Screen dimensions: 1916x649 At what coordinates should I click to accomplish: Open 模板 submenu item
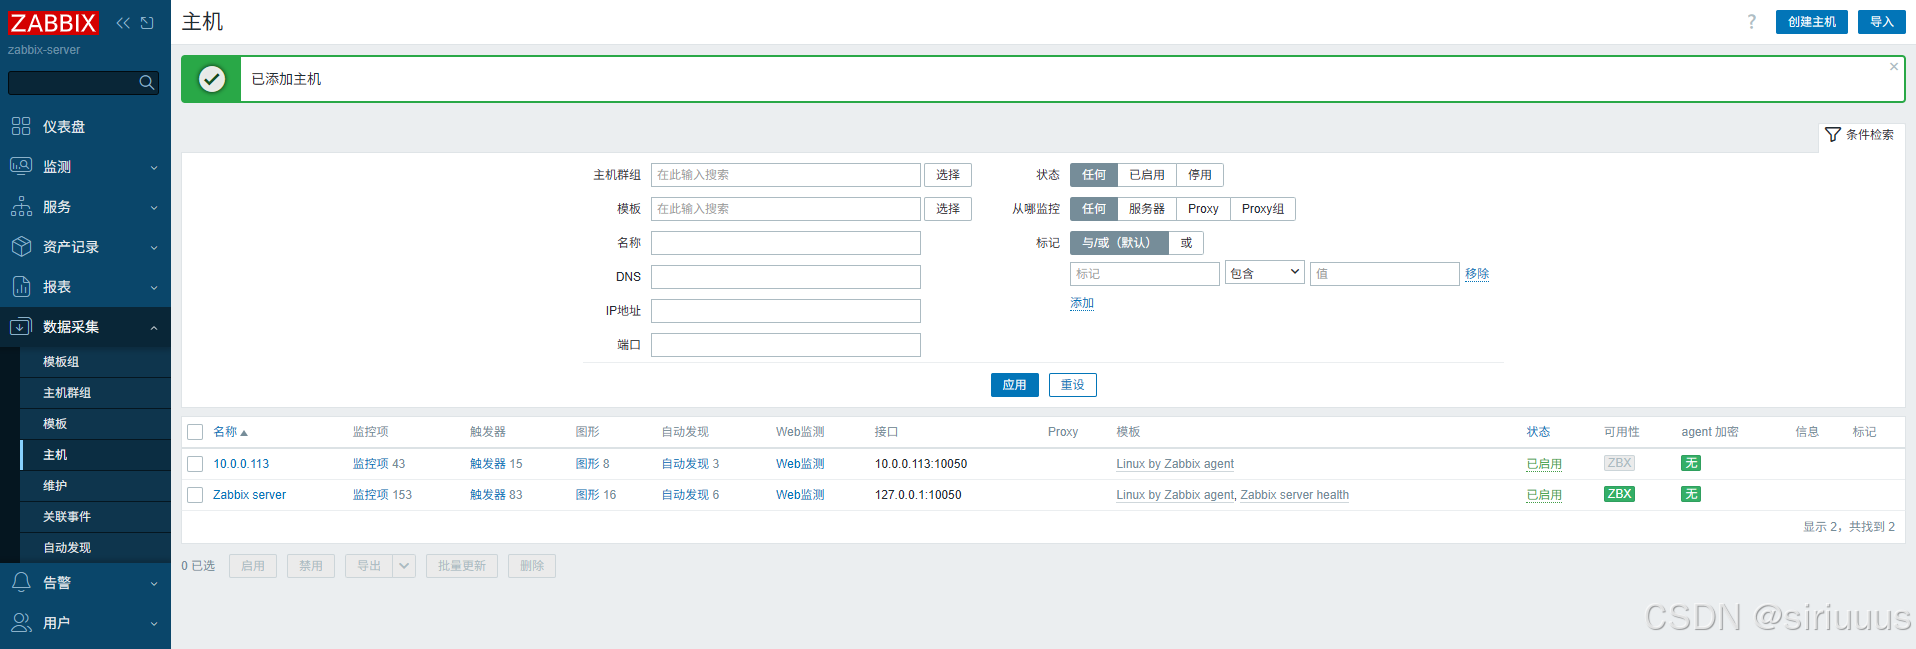(95, 424)
